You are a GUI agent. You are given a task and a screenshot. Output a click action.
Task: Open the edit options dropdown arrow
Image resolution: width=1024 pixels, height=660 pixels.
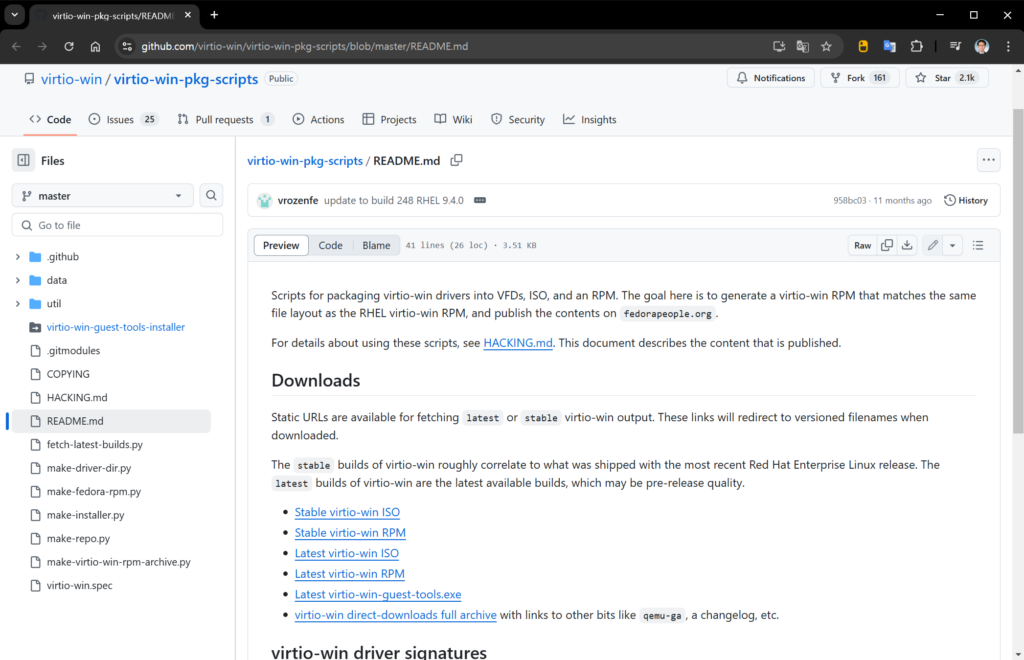pyautogui.click(x=953, y=245)
